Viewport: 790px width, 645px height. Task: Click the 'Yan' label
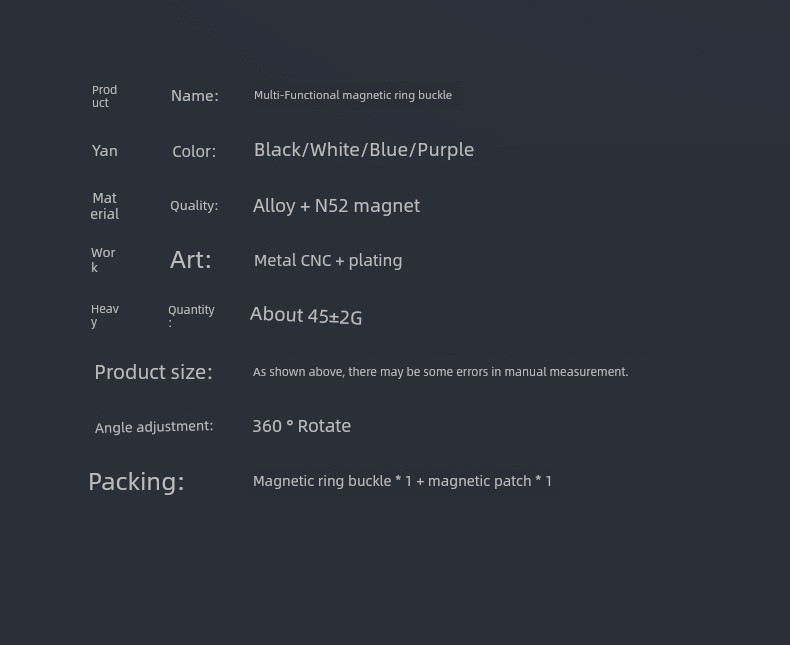pos(104,151)
